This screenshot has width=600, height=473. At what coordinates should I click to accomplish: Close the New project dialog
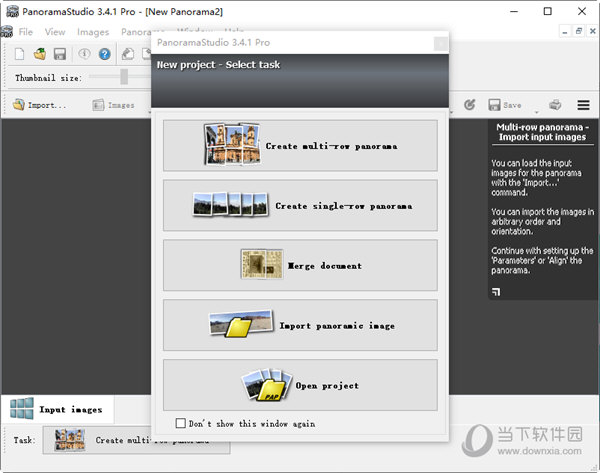[441, 44]
